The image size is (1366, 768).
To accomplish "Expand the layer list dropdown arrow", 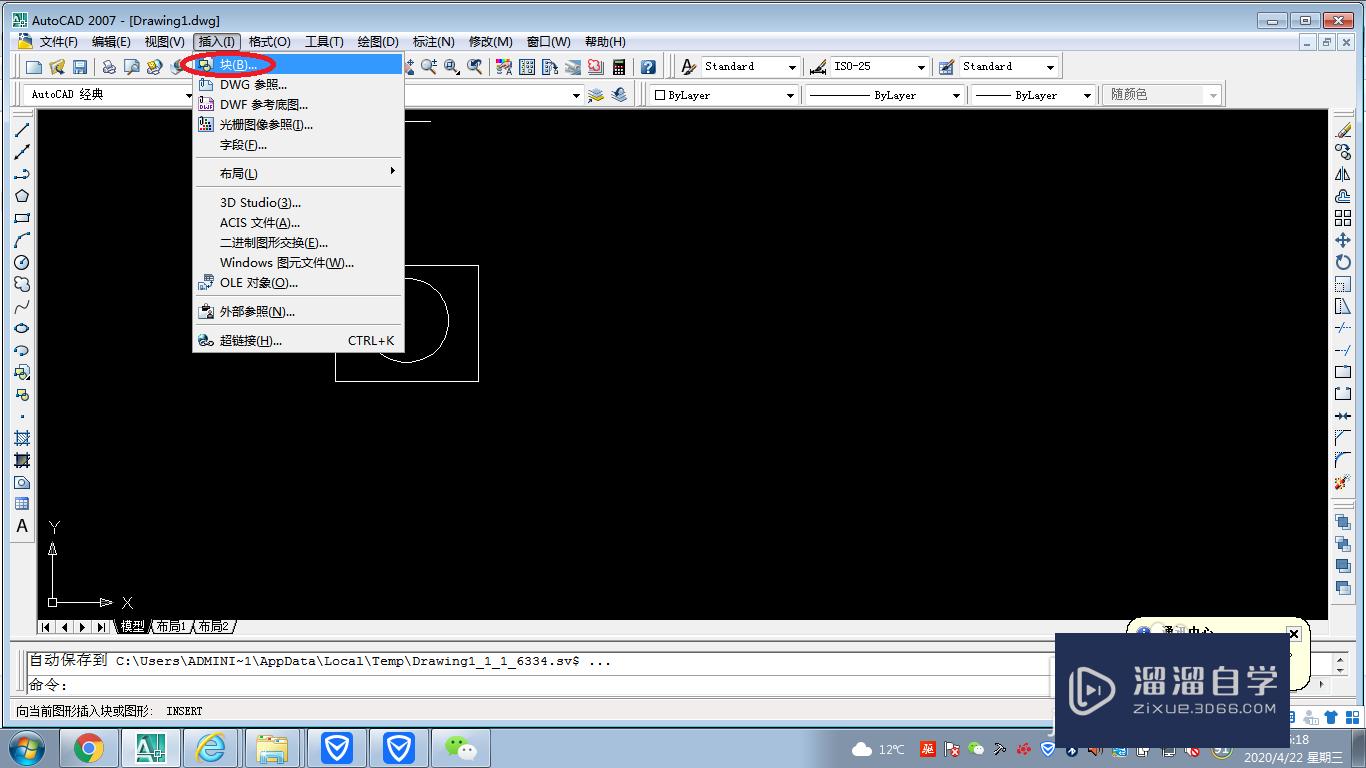I will 576,96.
